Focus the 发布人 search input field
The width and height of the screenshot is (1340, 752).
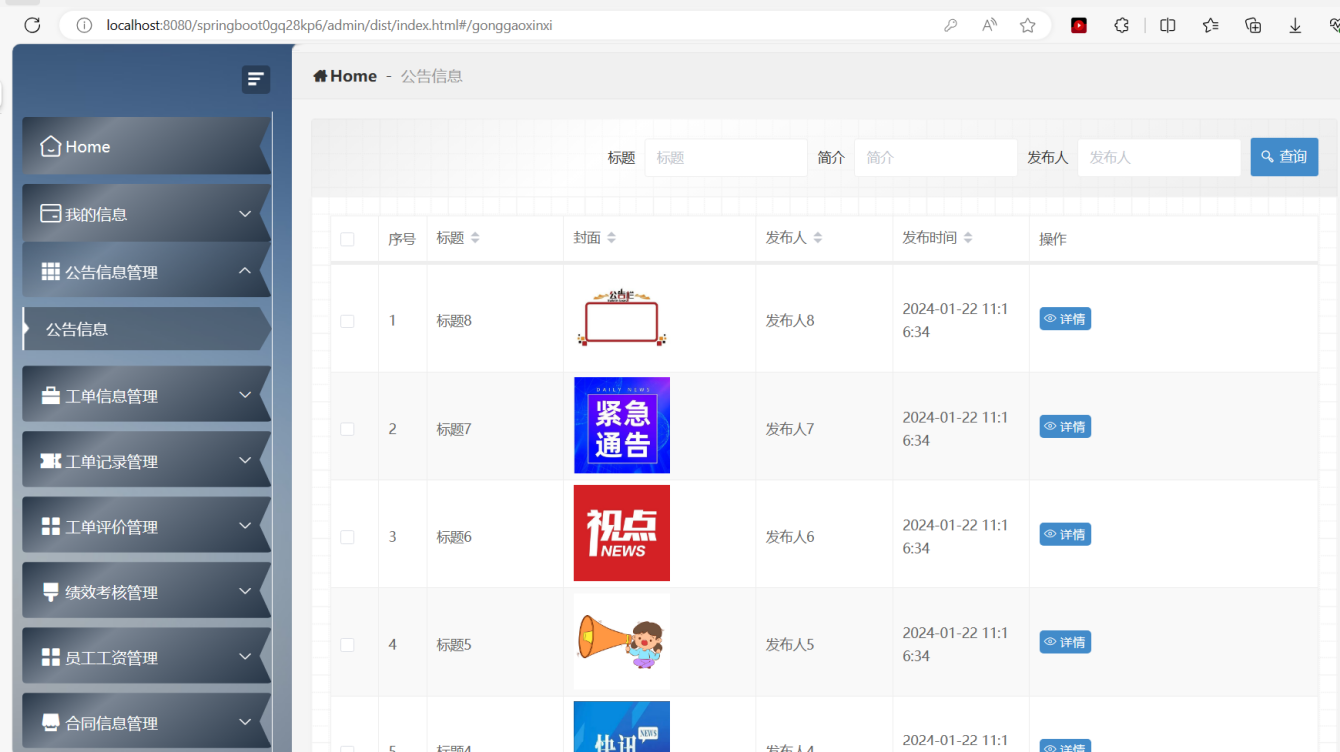(1159, 157)
